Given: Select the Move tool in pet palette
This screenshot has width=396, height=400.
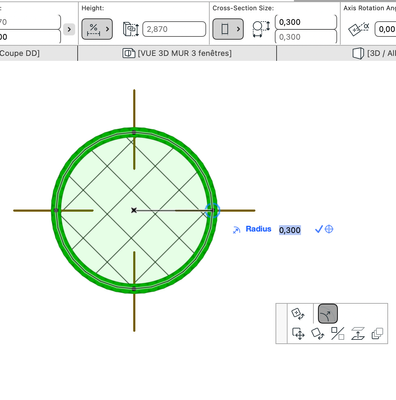Looking at the screenshot, I should pos(298,334).
